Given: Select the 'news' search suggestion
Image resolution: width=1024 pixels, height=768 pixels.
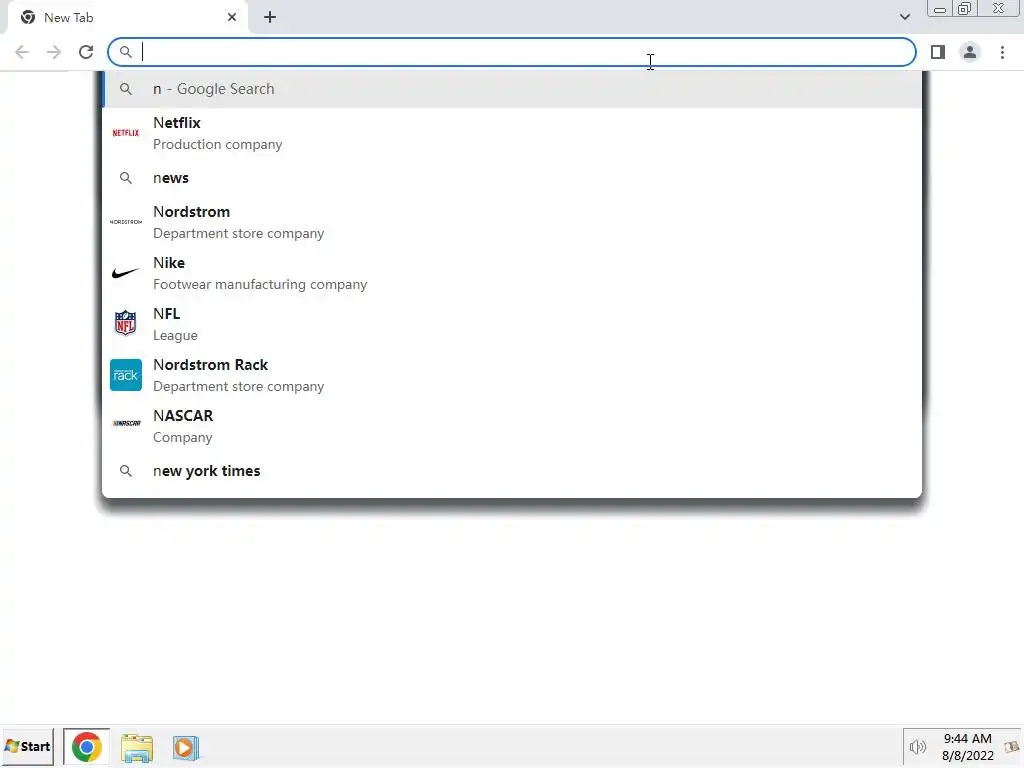Looking at the screenshot, I should tap(512, 178).
